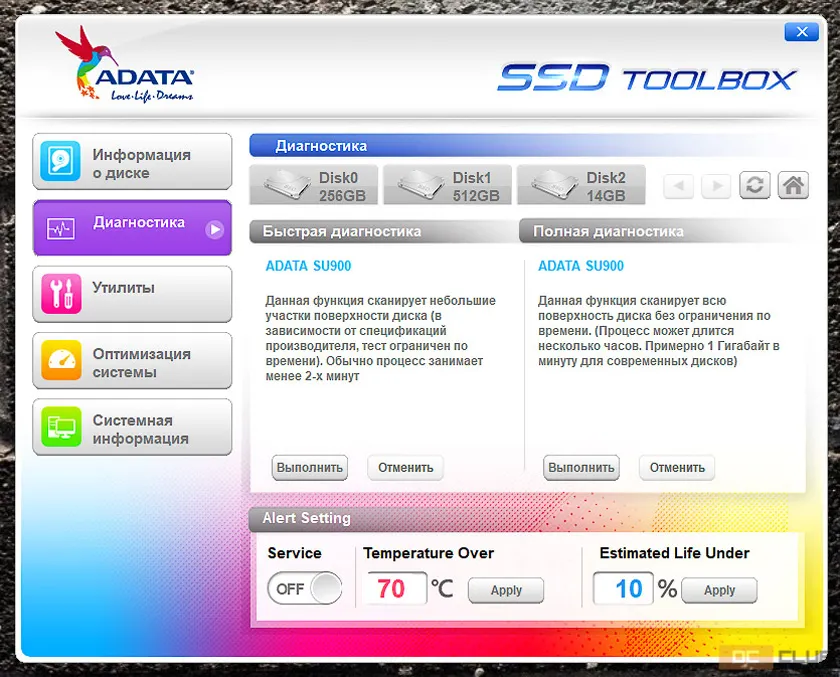Click the pink utilities tools icon
840x677 pixels.
coord(61,294)
